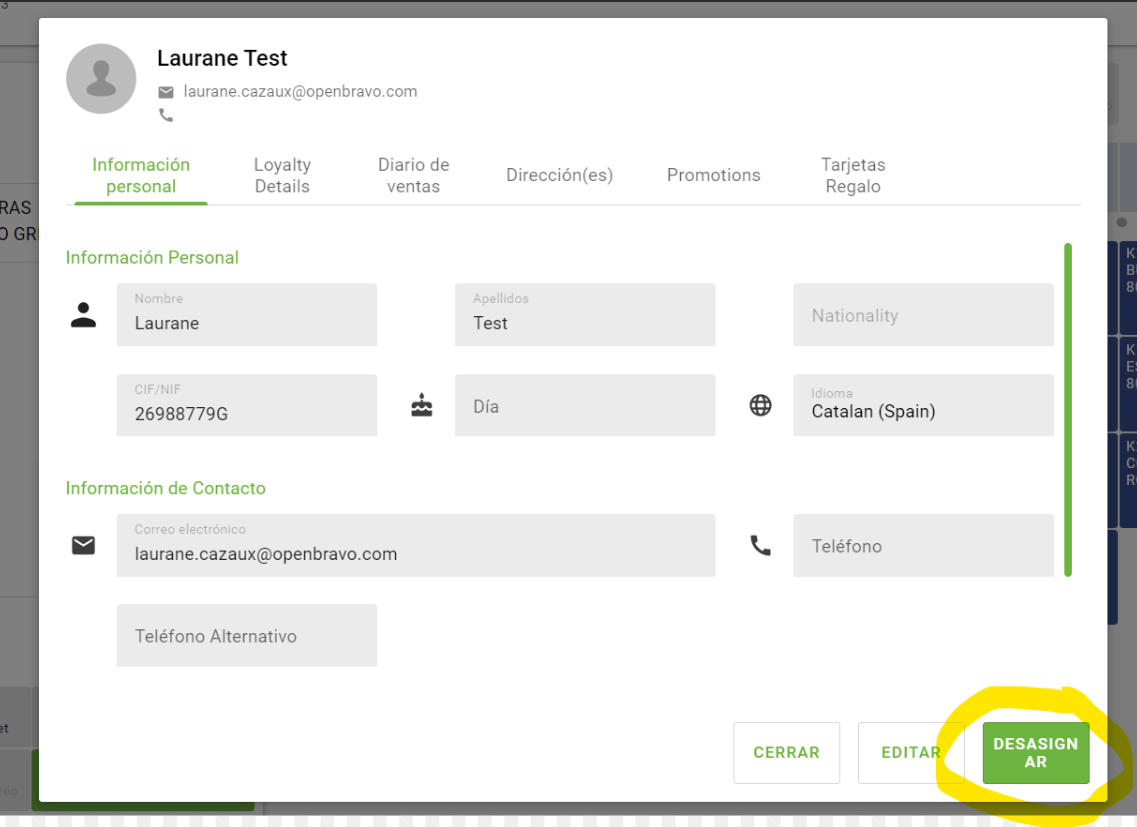The width and height of the screenshot is (1137, 827).
Task: Click the phone icon beside Teléfono field
Action: 761,546
